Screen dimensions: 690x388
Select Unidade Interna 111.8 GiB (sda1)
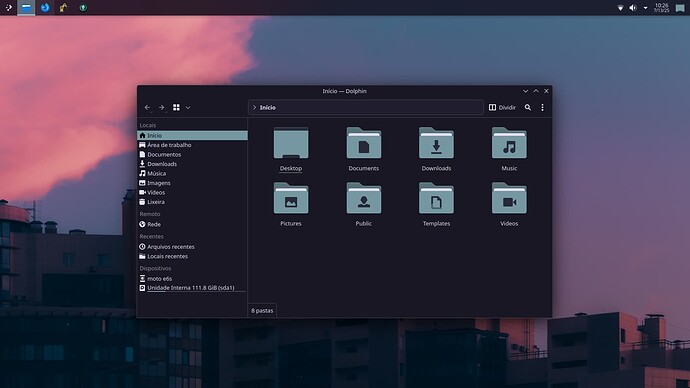(x=192, y=288)
